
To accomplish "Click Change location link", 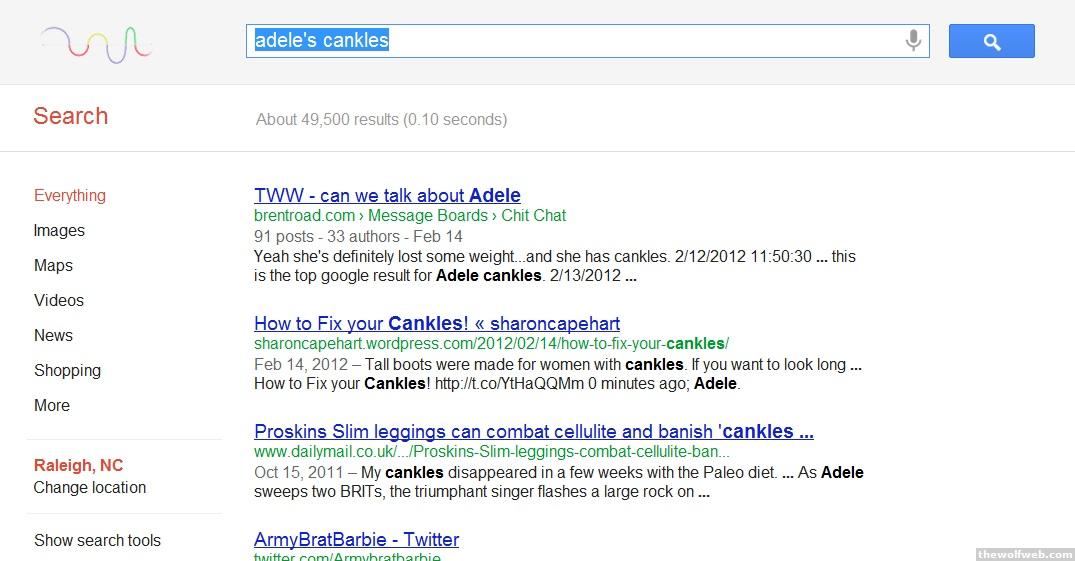I will tap(90, 488).
